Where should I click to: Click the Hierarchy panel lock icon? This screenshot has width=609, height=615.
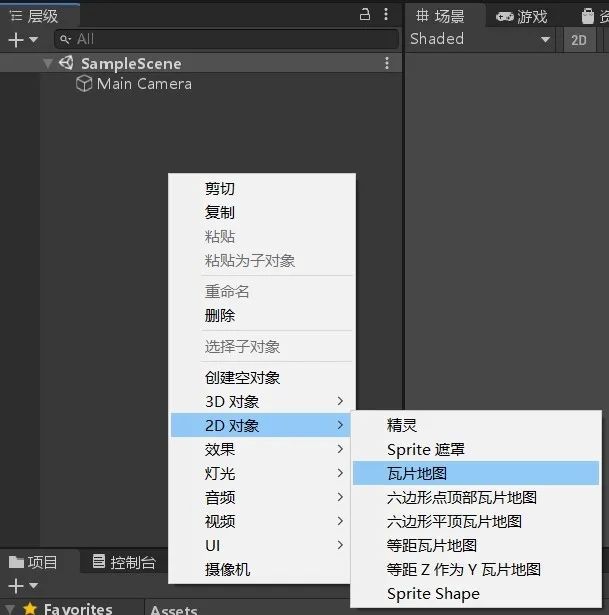tap(364, 15)
